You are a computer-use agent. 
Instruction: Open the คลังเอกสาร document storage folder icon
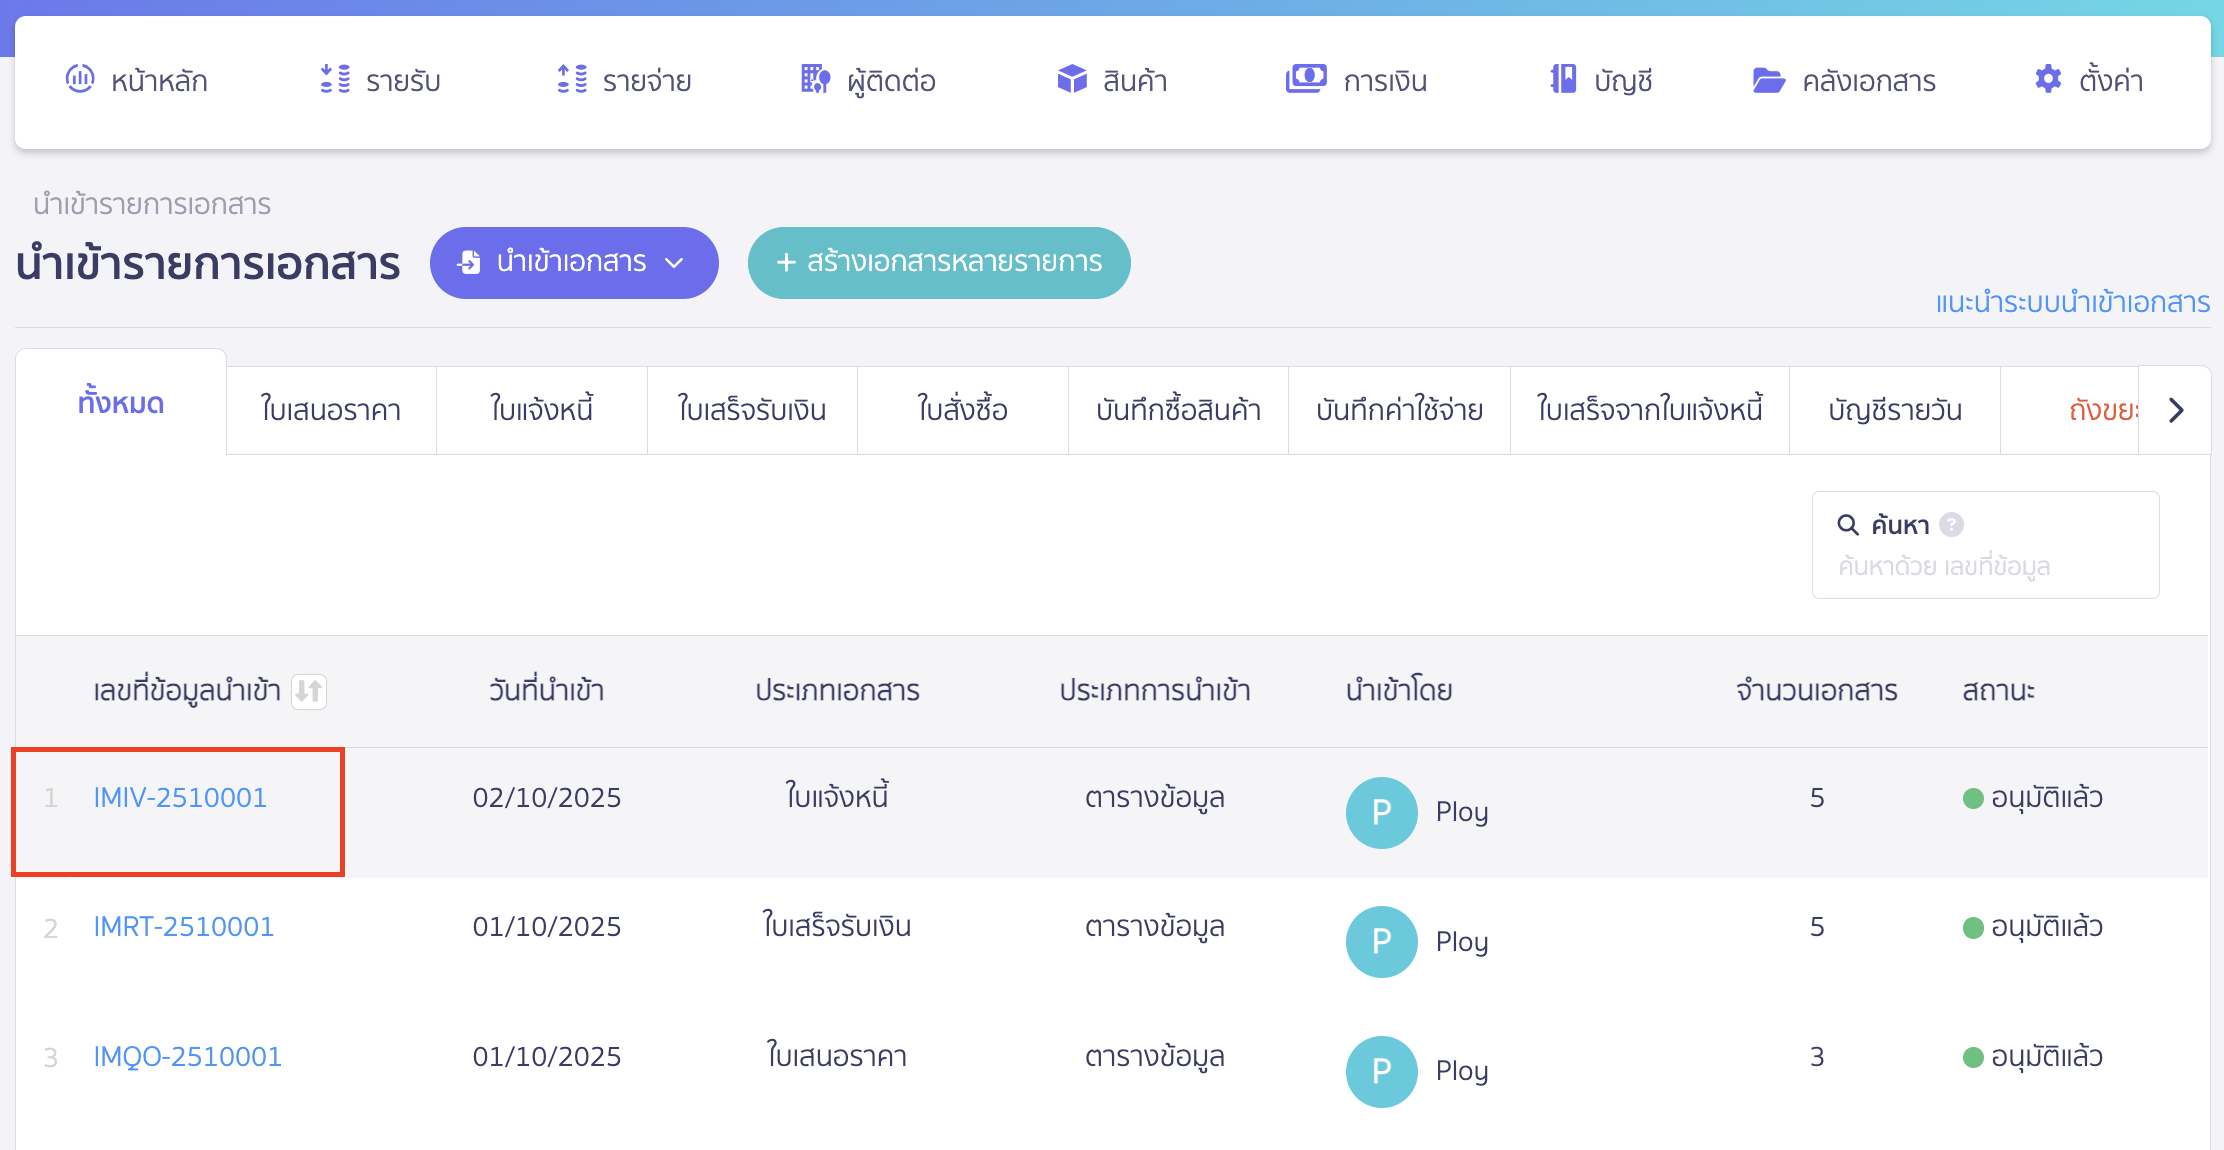click(x=1769, y=80)
